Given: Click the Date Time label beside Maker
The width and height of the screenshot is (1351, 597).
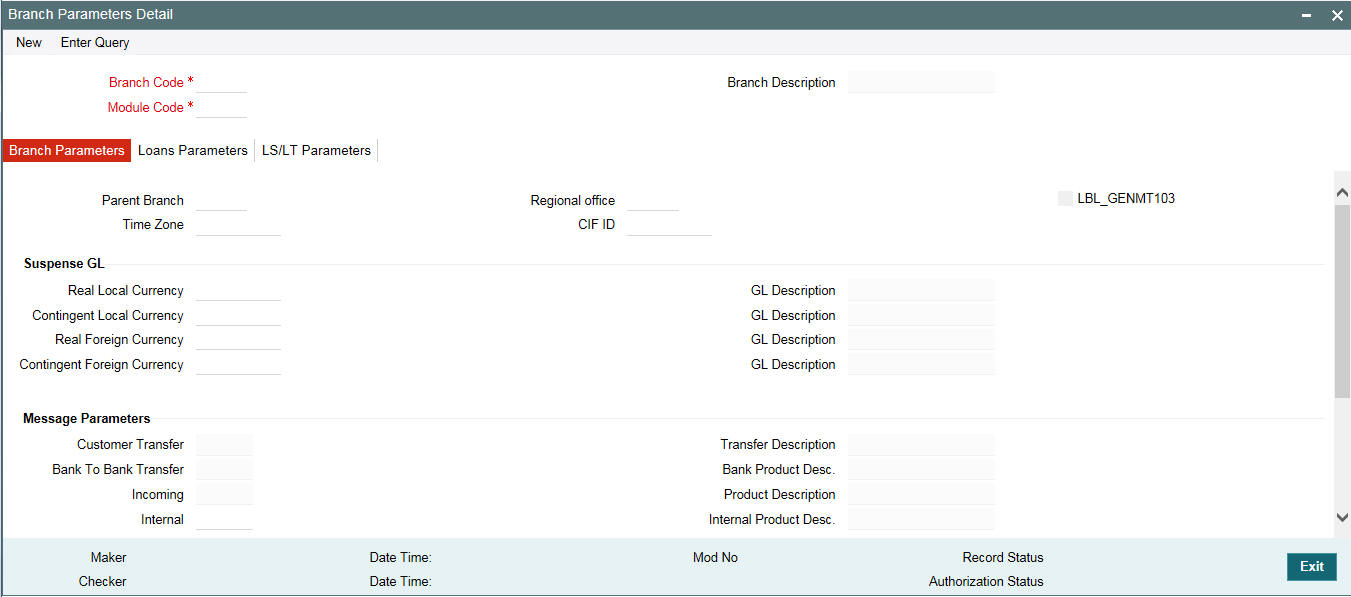Looking at the screenshot, I should pos(400,557).
